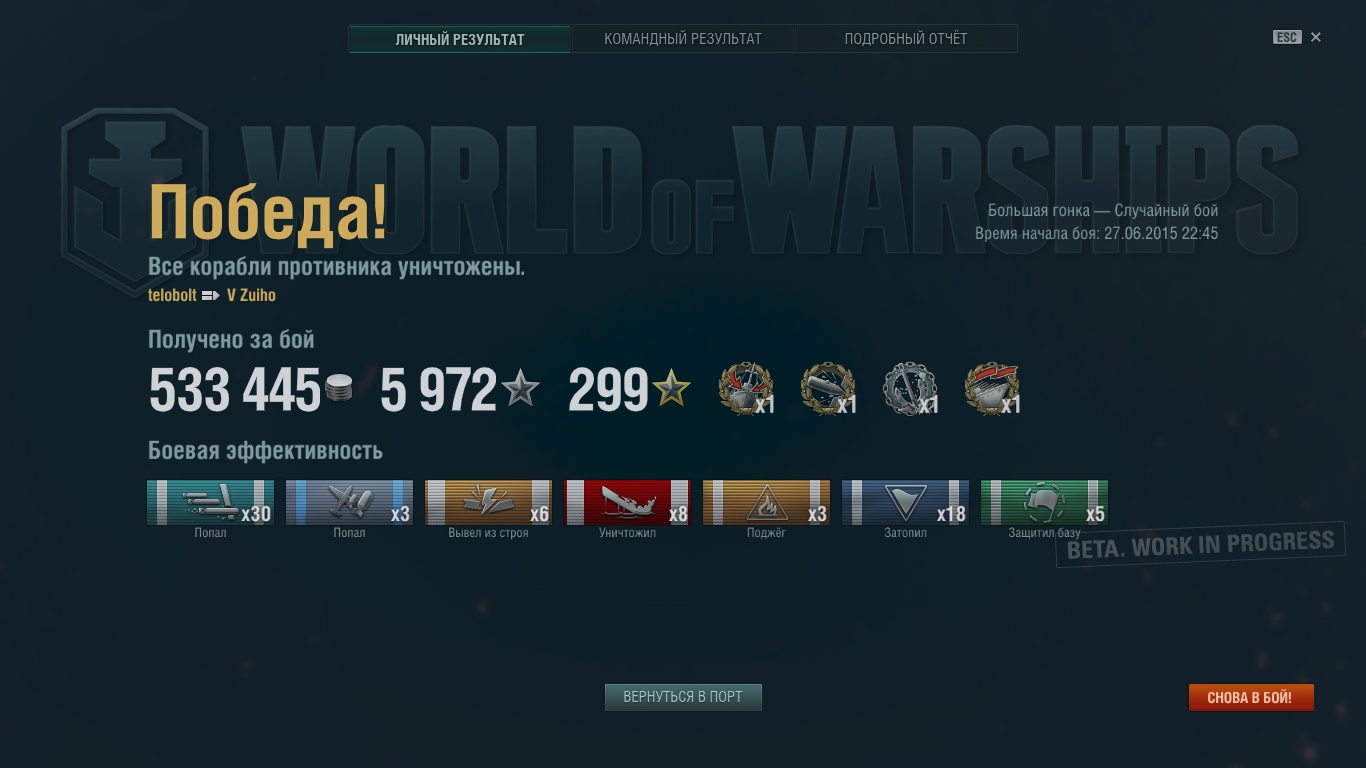The height and width of the screenshot is (768, 1366).
Task: Click the Затопил flooding ribbon x18
Action: [905, 502]
